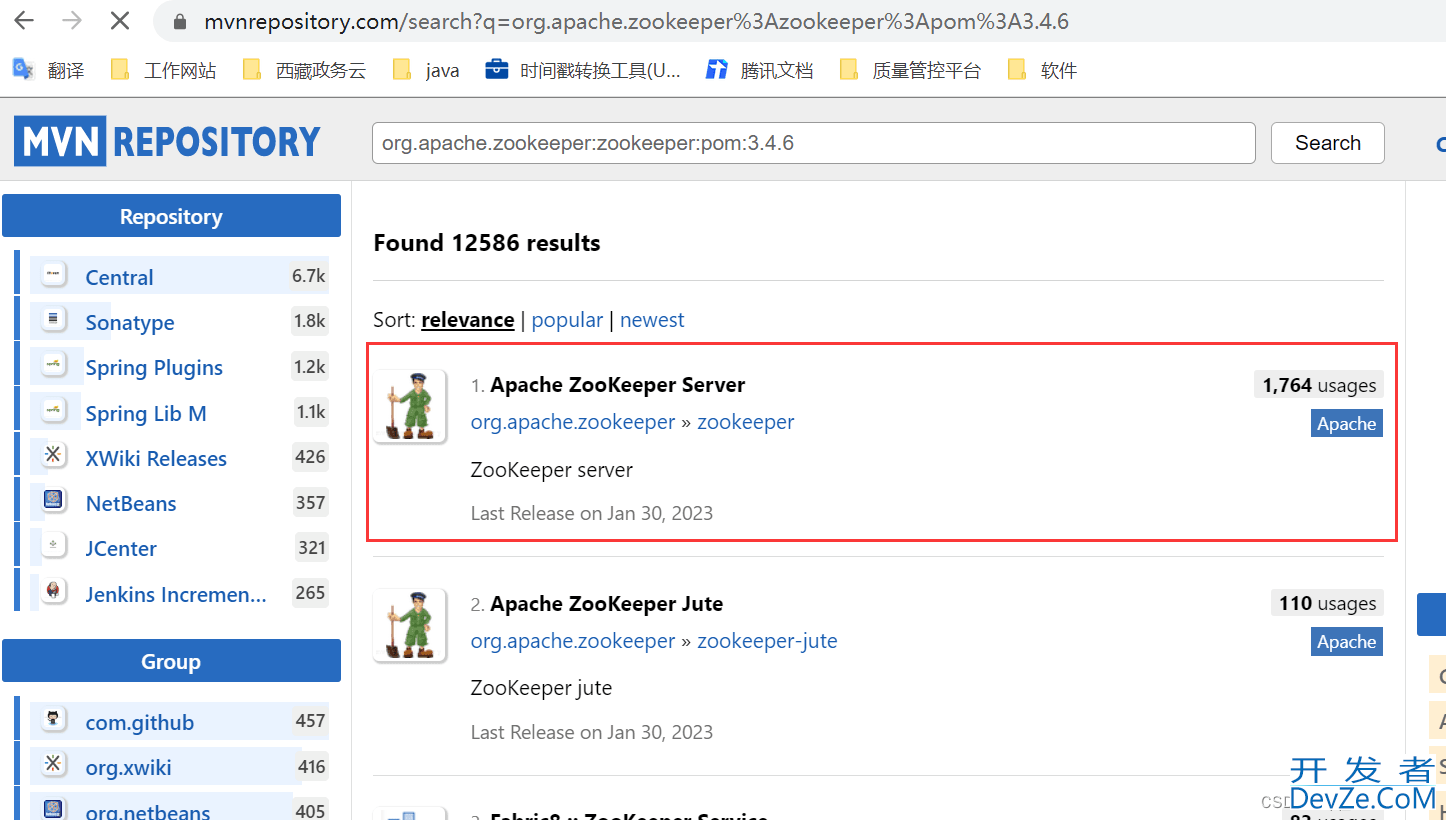
Task: Filter by NetBeans repository
Action: pyautogui.click(x=131, y=504)
